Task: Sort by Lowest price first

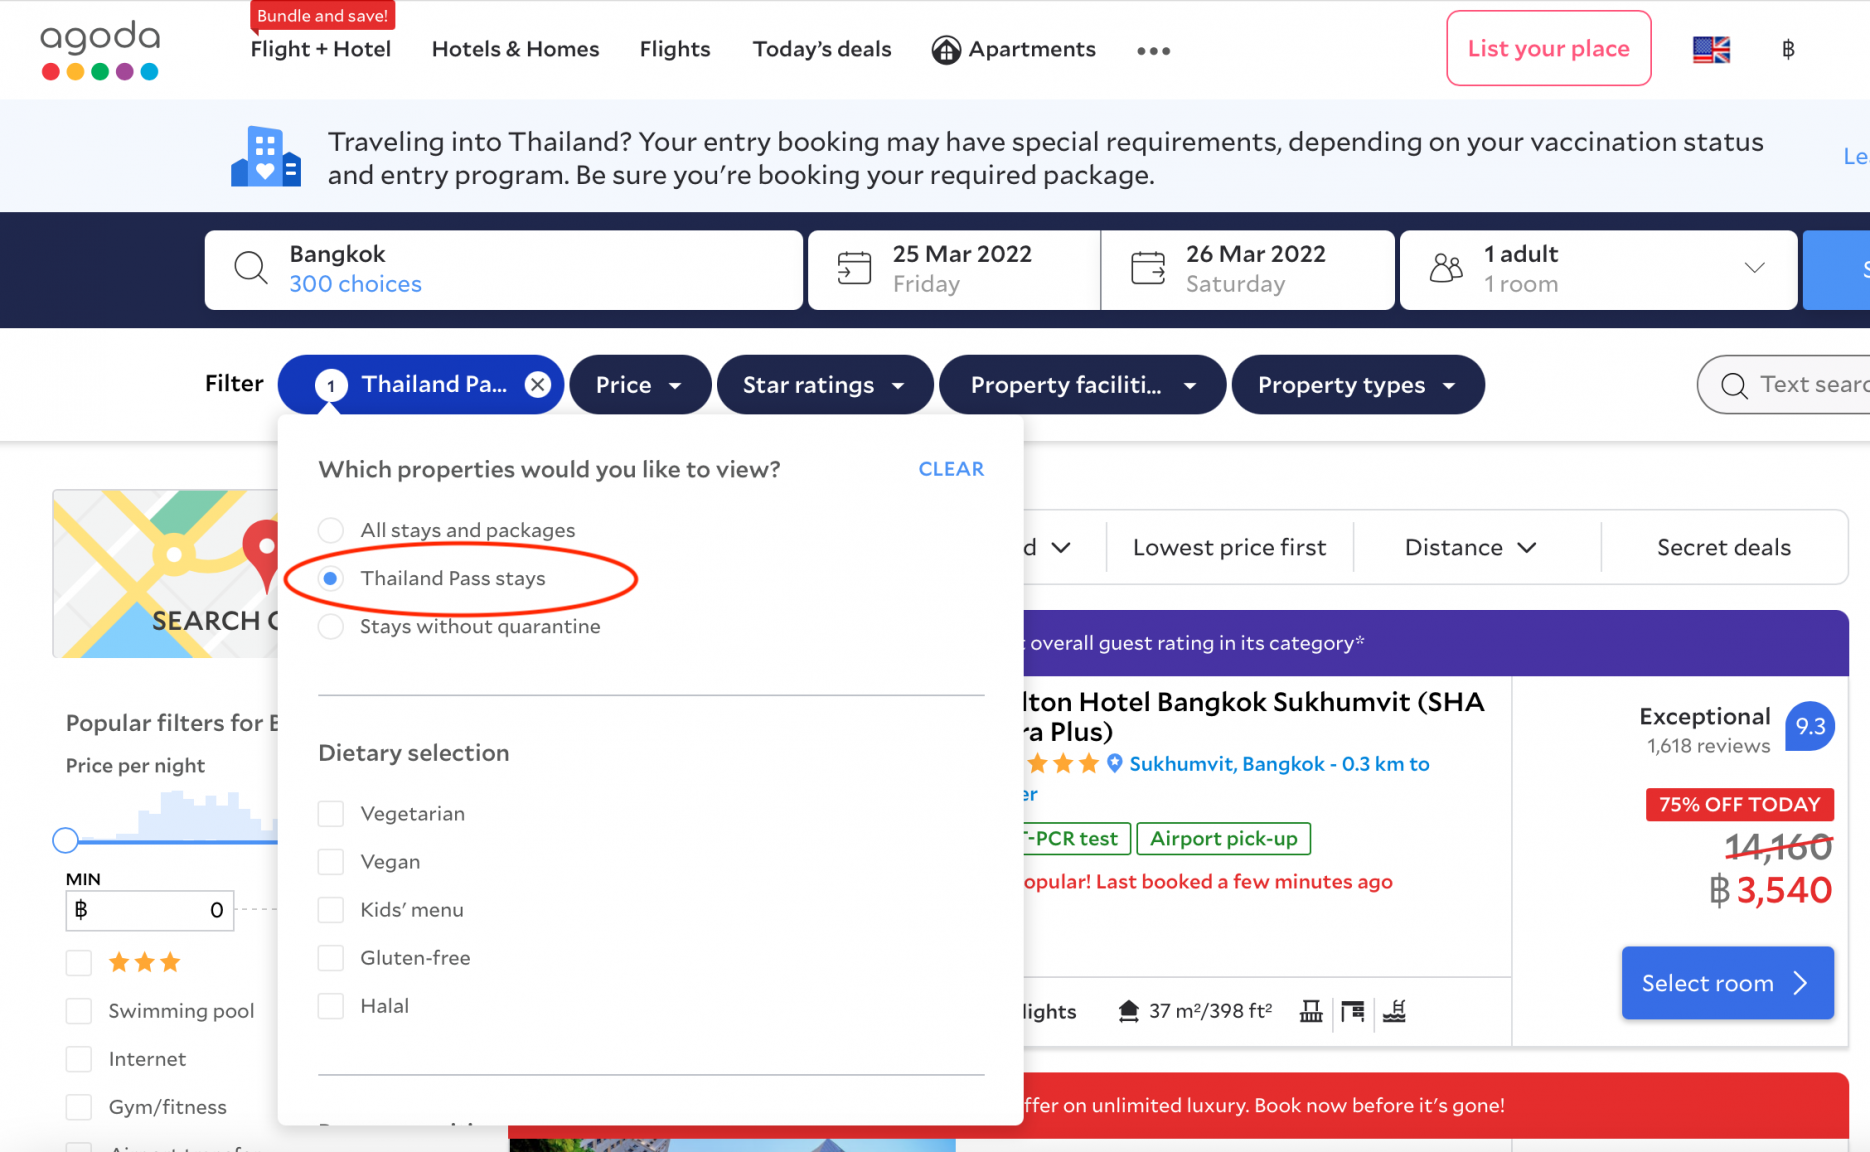Action: pyautogui.click(x=1229, y=547)
